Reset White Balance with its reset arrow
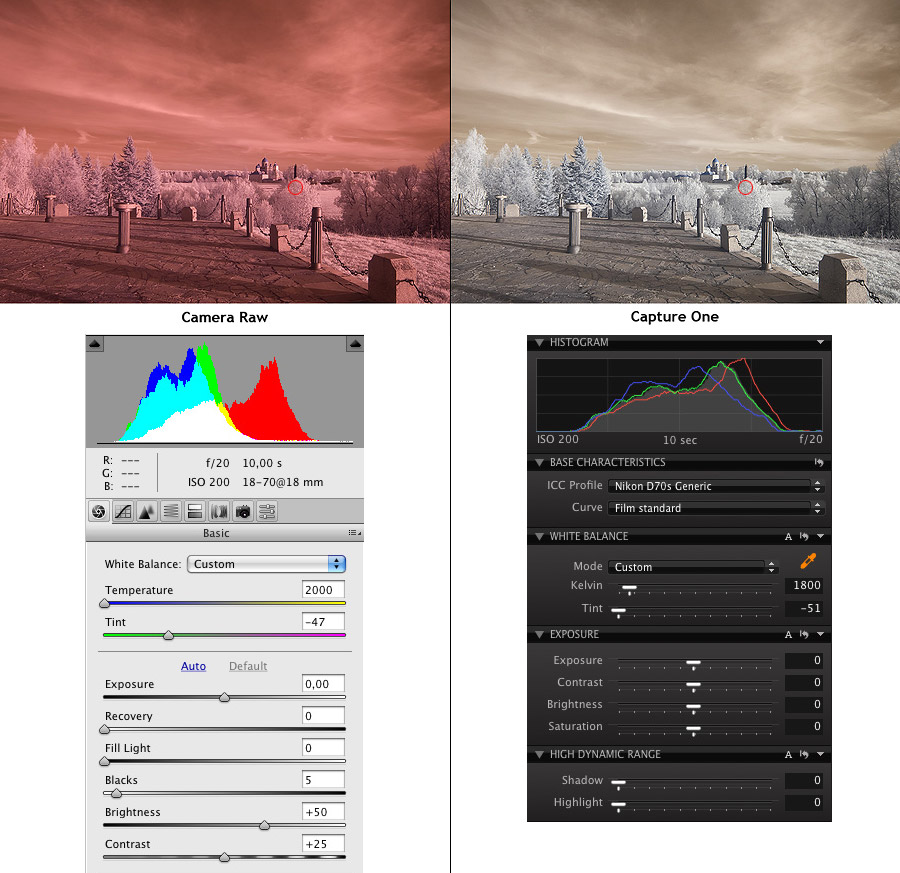 click(x=804, y=537)
